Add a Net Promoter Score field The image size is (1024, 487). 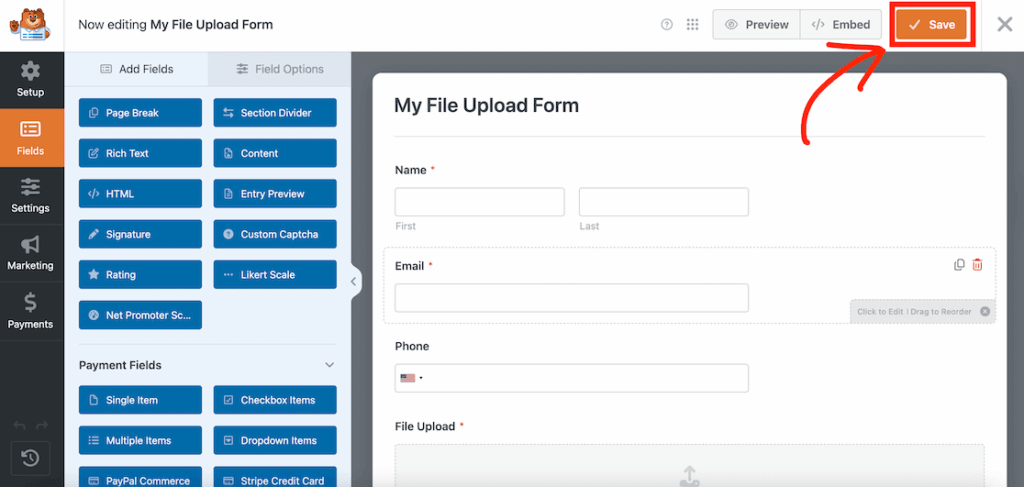click(x=140, y=315)
